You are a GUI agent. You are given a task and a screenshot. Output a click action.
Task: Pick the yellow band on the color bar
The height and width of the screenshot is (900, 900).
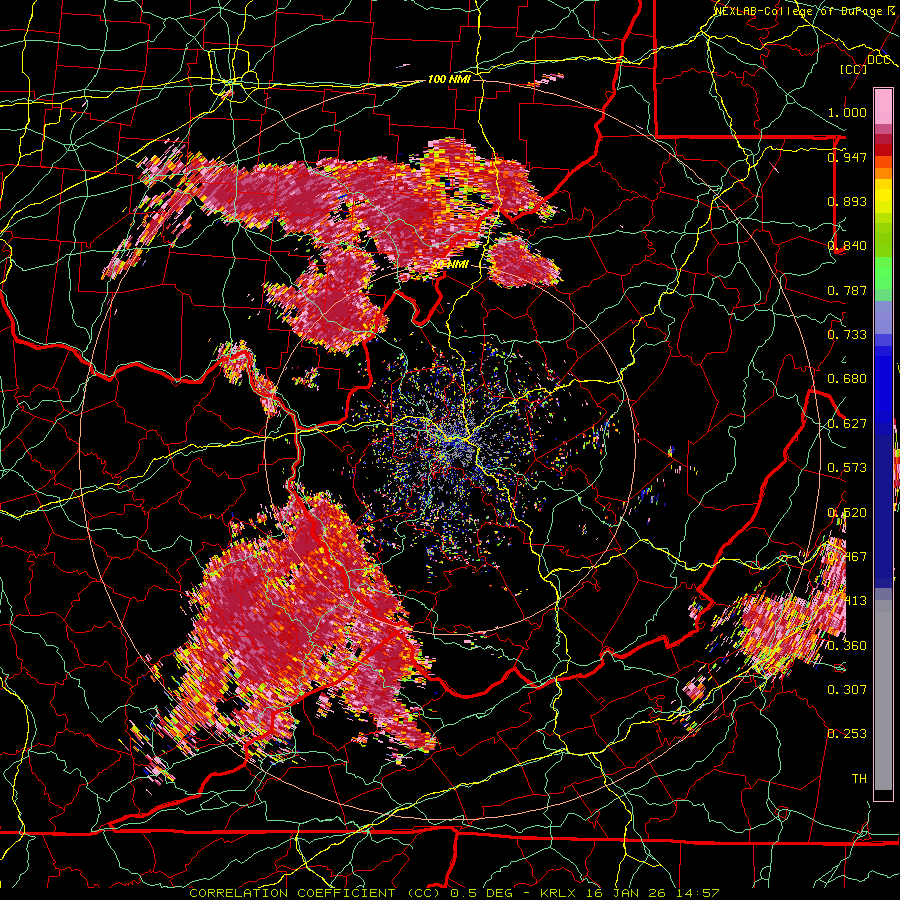point(883,197)
